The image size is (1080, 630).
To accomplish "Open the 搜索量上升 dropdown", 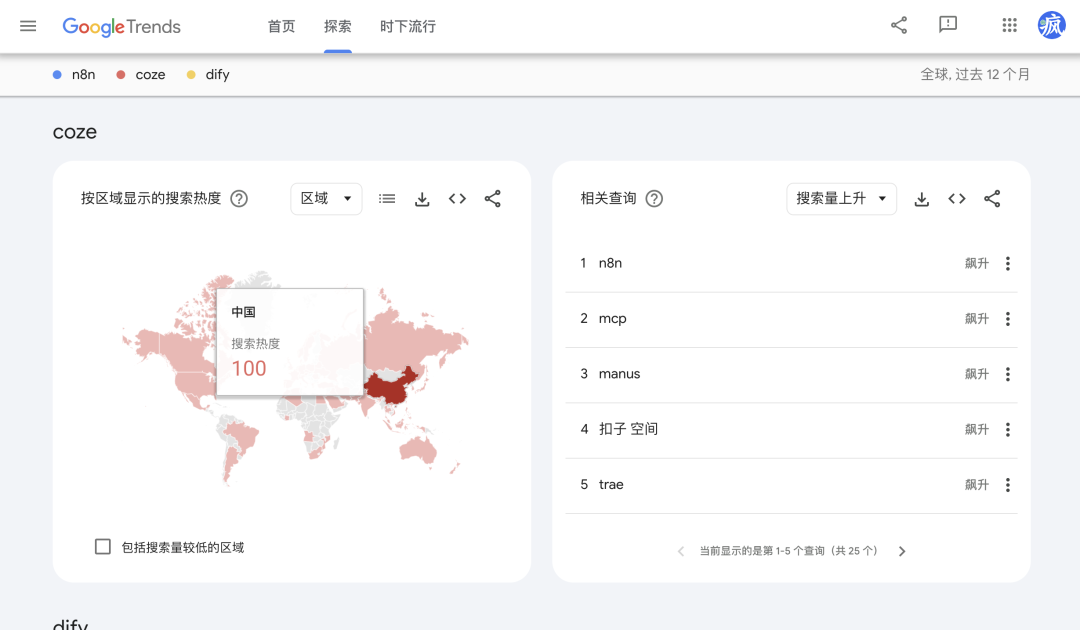I will click(841, 199).
